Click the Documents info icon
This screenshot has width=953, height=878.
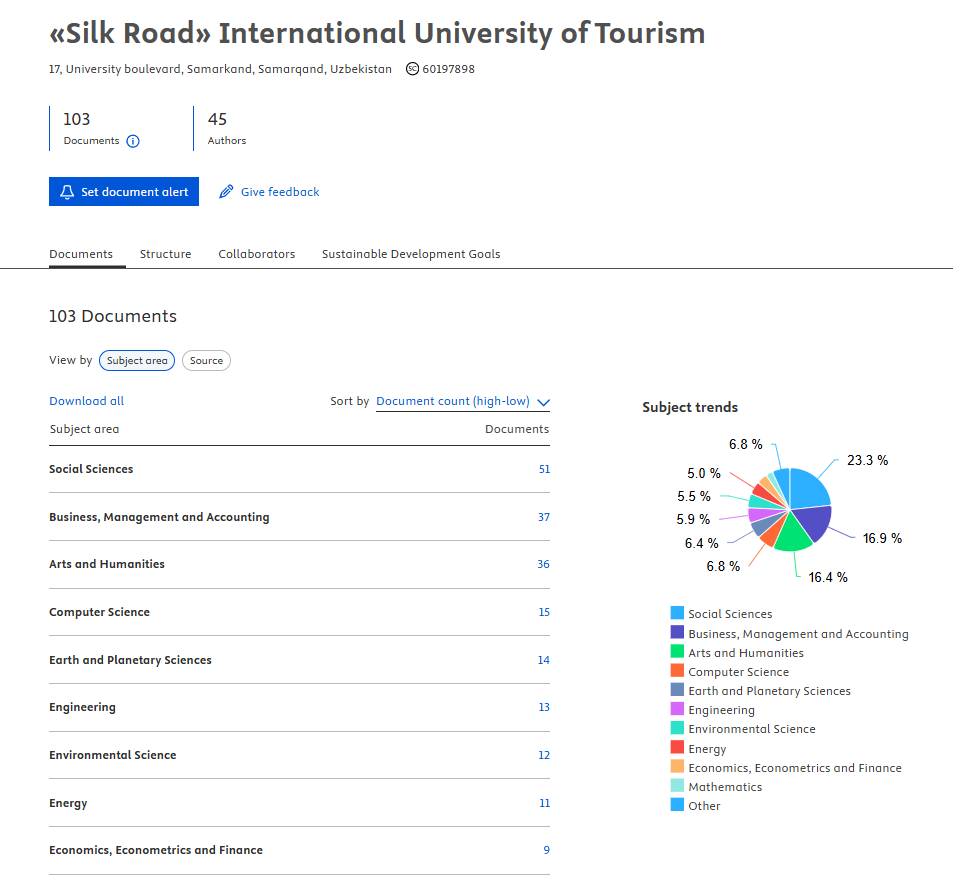(x=133, y=141)
